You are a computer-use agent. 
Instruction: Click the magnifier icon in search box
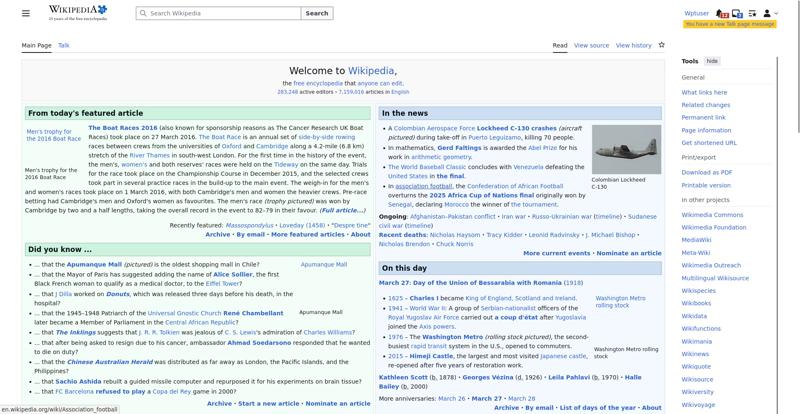[142, 14]
